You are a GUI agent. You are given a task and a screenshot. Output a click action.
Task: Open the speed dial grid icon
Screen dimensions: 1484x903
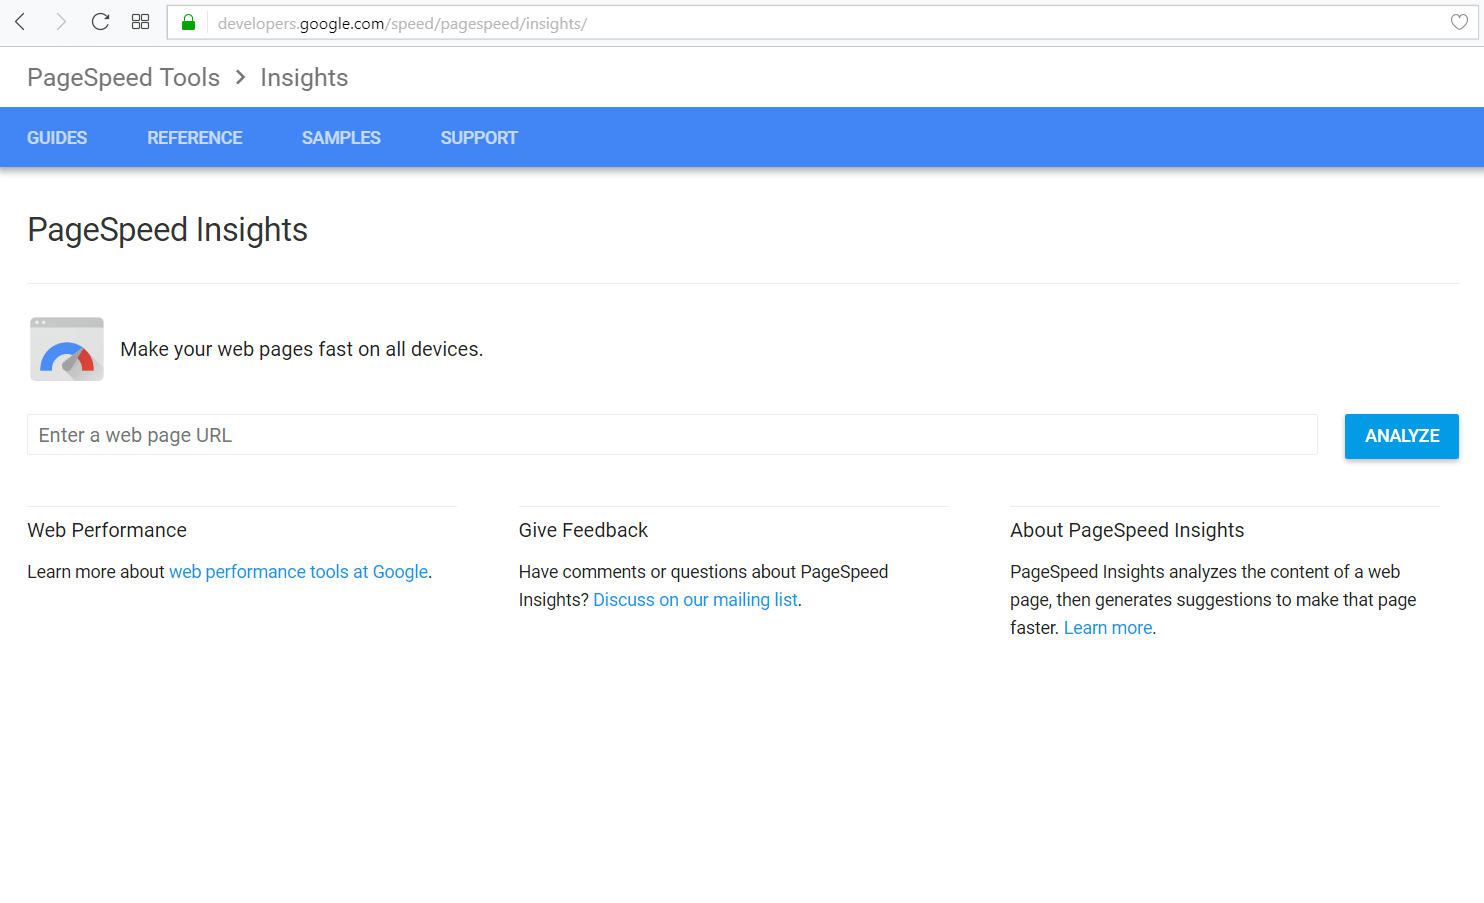pyautogui.click(x=141, y=22)
